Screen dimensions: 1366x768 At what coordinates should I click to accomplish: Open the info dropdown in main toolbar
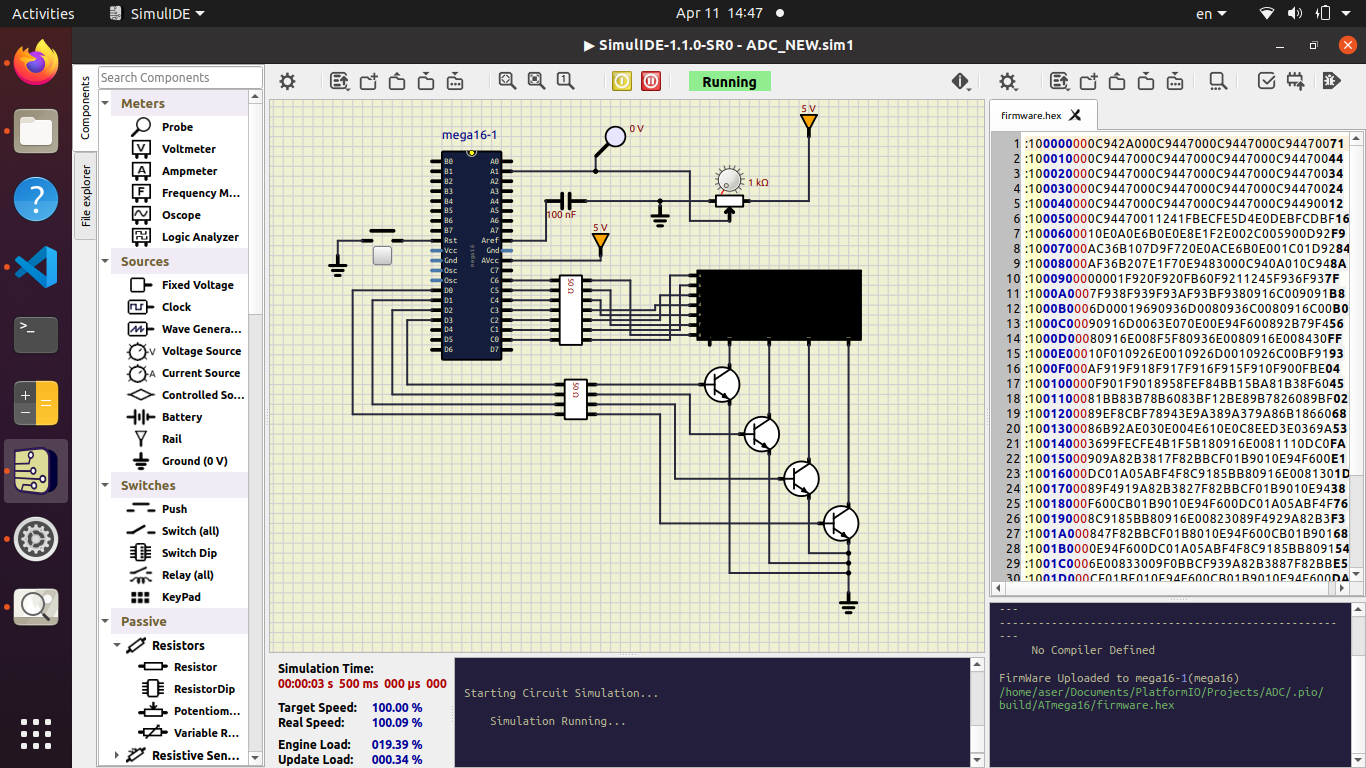point(961,82)
